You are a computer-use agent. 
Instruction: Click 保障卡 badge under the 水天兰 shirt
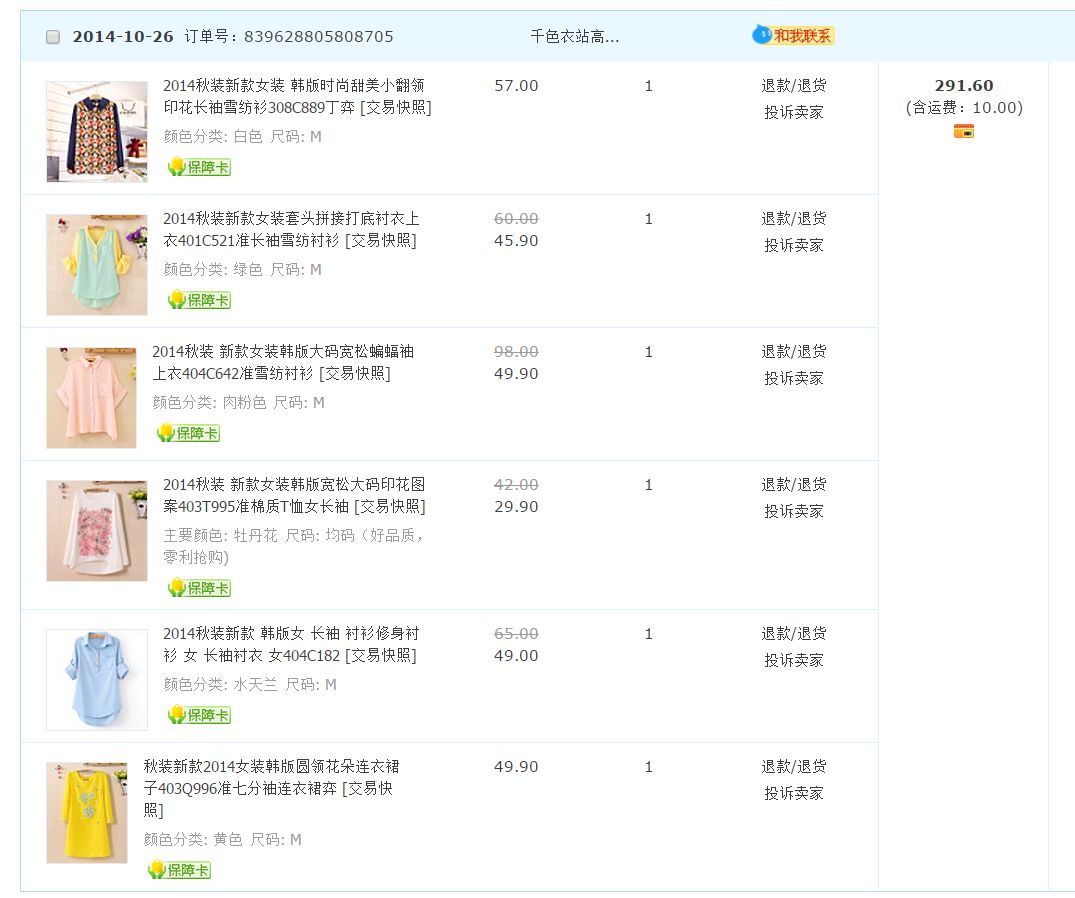click(x=199, y=715)
